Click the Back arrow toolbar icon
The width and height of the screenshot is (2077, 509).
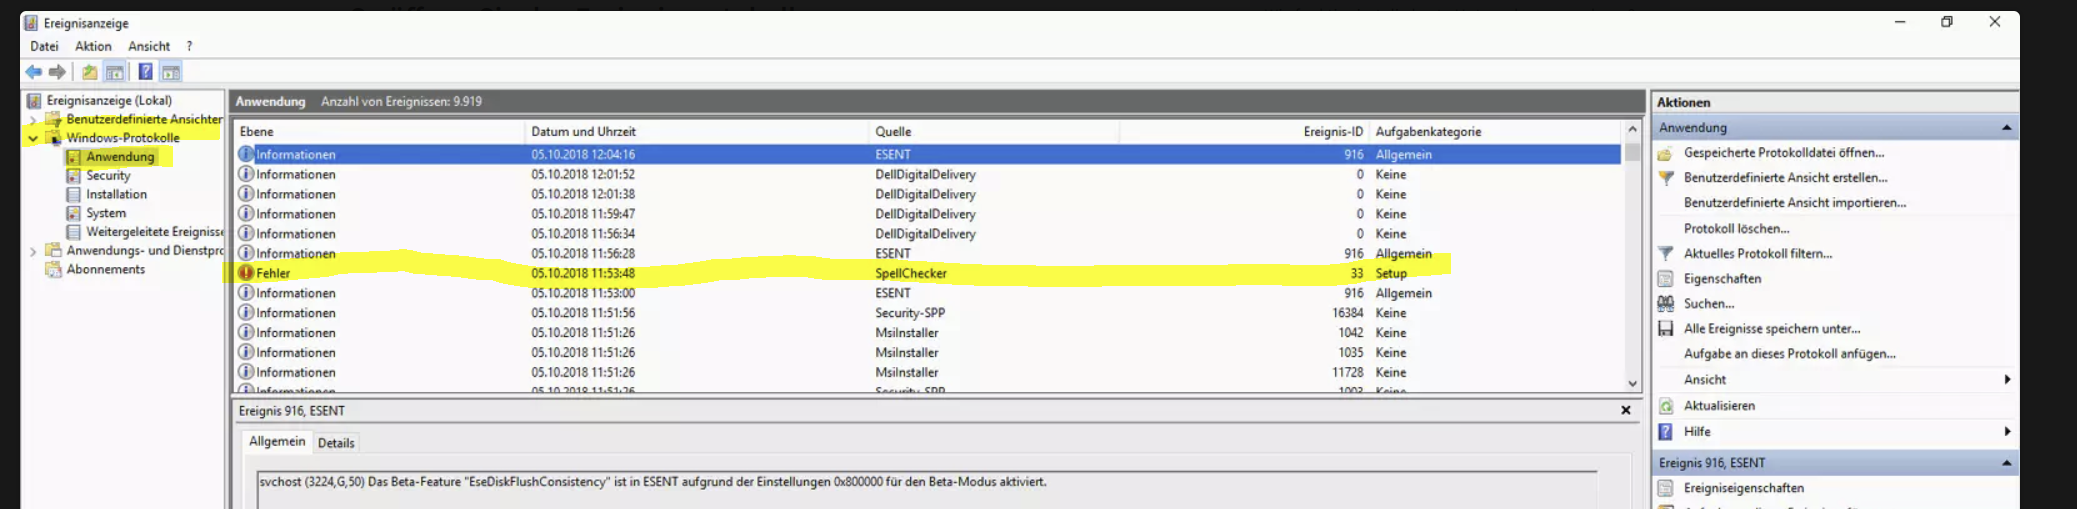[x=34, y=72]
